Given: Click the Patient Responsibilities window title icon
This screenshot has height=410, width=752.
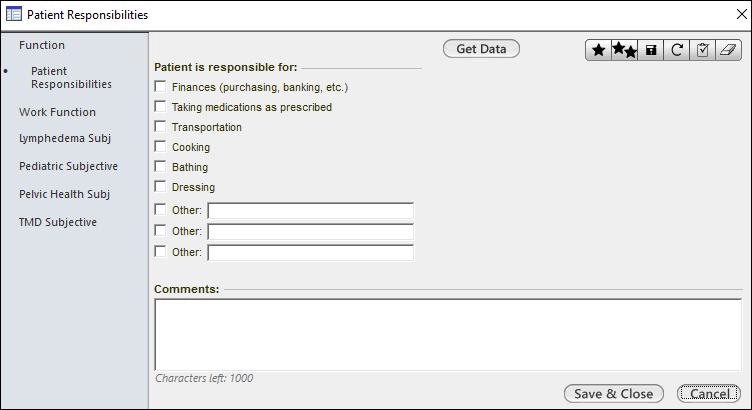Looking at the screenshot, I should point(13,14).
